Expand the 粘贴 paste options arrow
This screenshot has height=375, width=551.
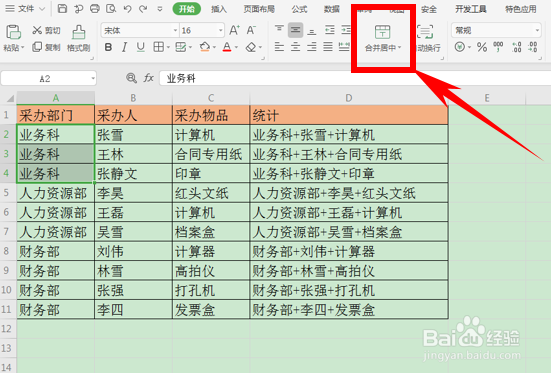click(x=22, y=47)
